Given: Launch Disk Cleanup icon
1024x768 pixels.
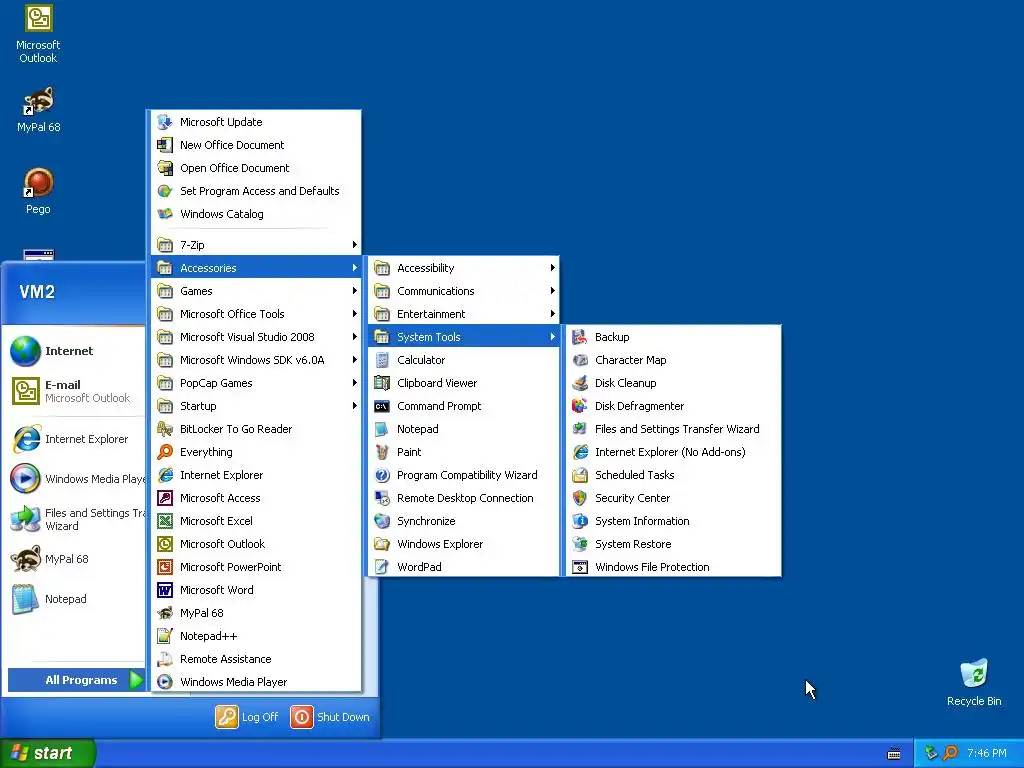Looking at the screenshot, I should 580,383.
